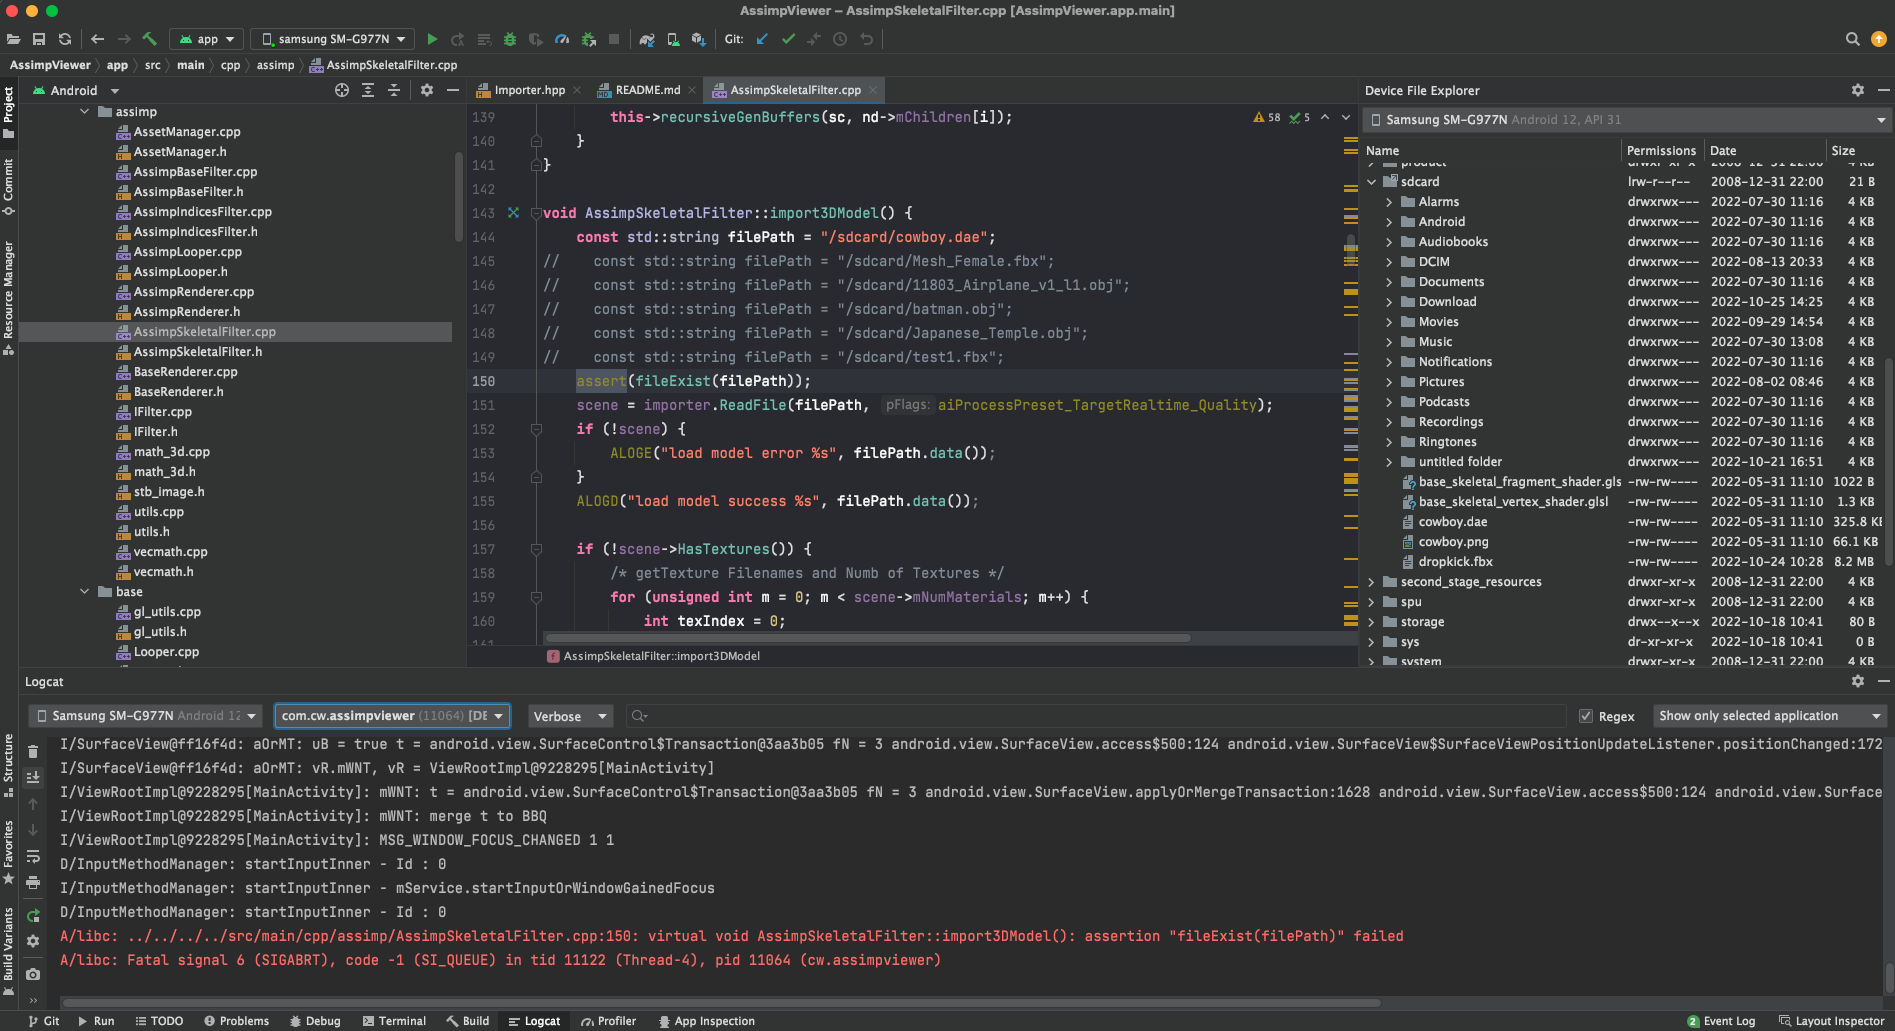Sync project with Gradle files
1895x1031 pixels.
[x=647, y=39]
